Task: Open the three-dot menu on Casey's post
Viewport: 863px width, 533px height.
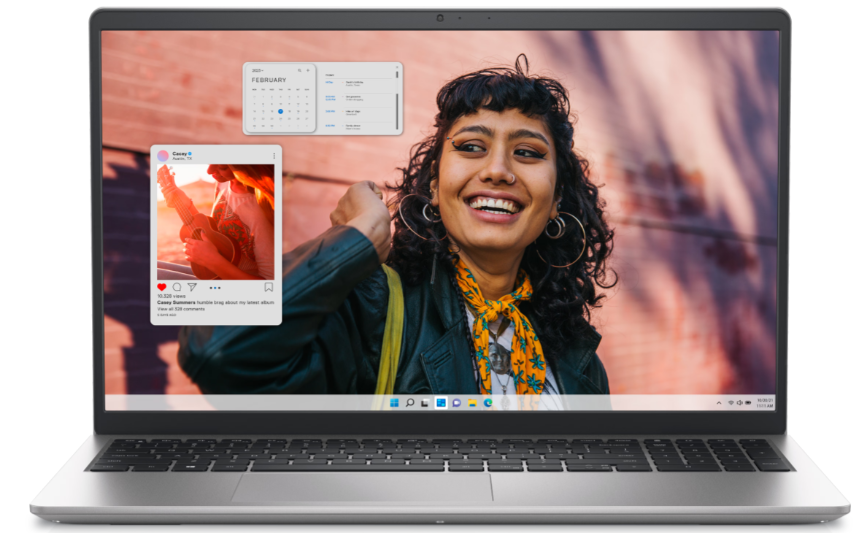Action: (x=273, y=156)
